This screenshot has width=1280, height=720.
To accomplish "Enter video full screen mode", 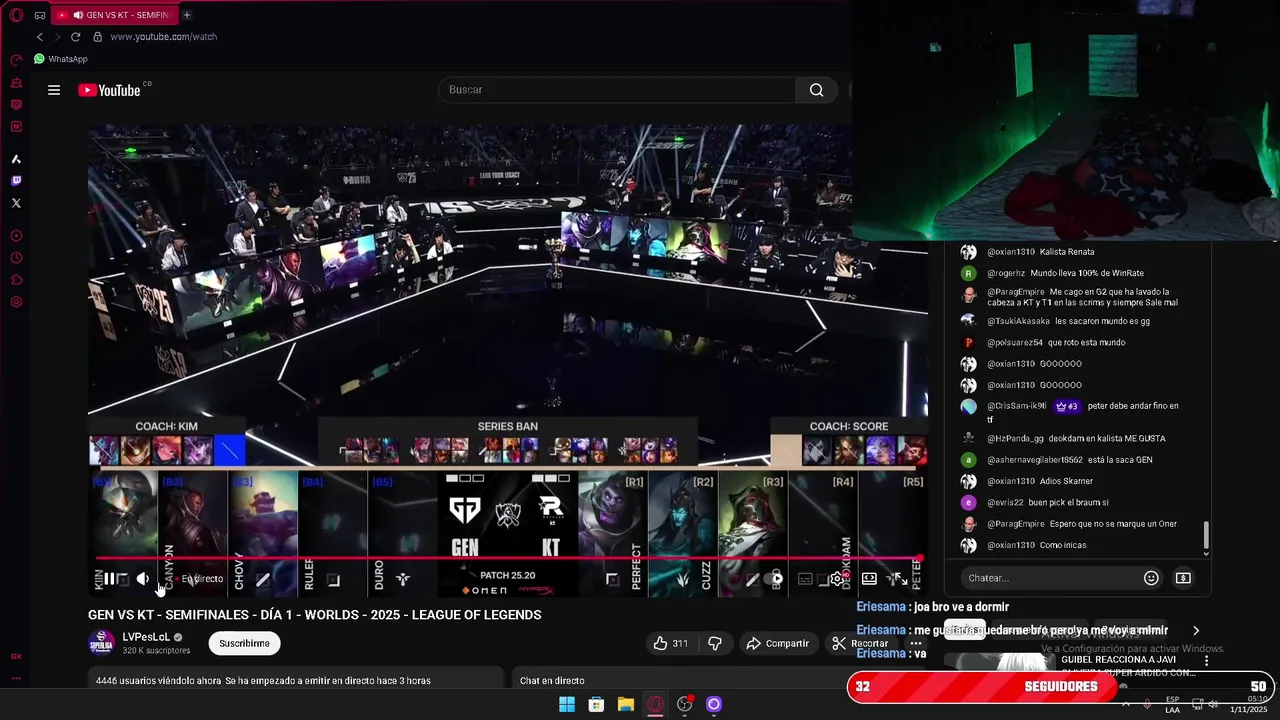I will 900,578.
